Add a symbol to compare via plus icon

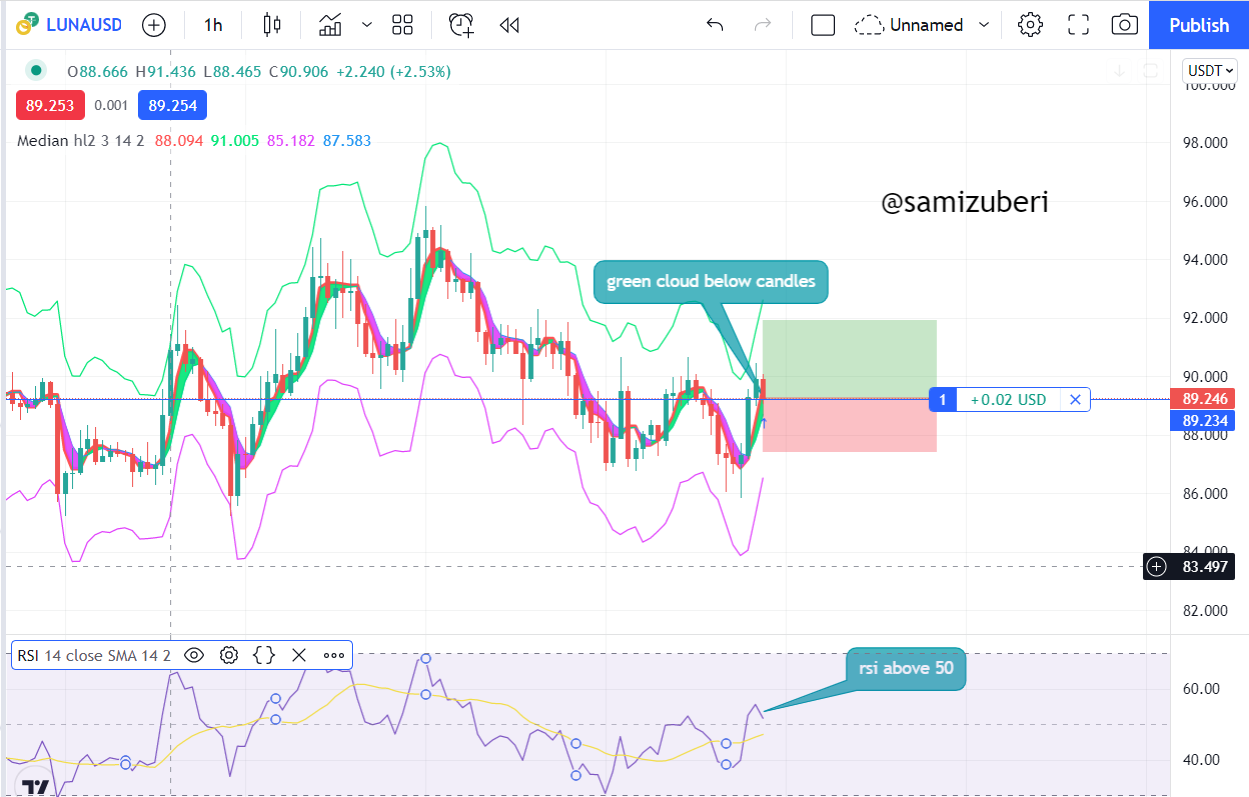point(154,25)
